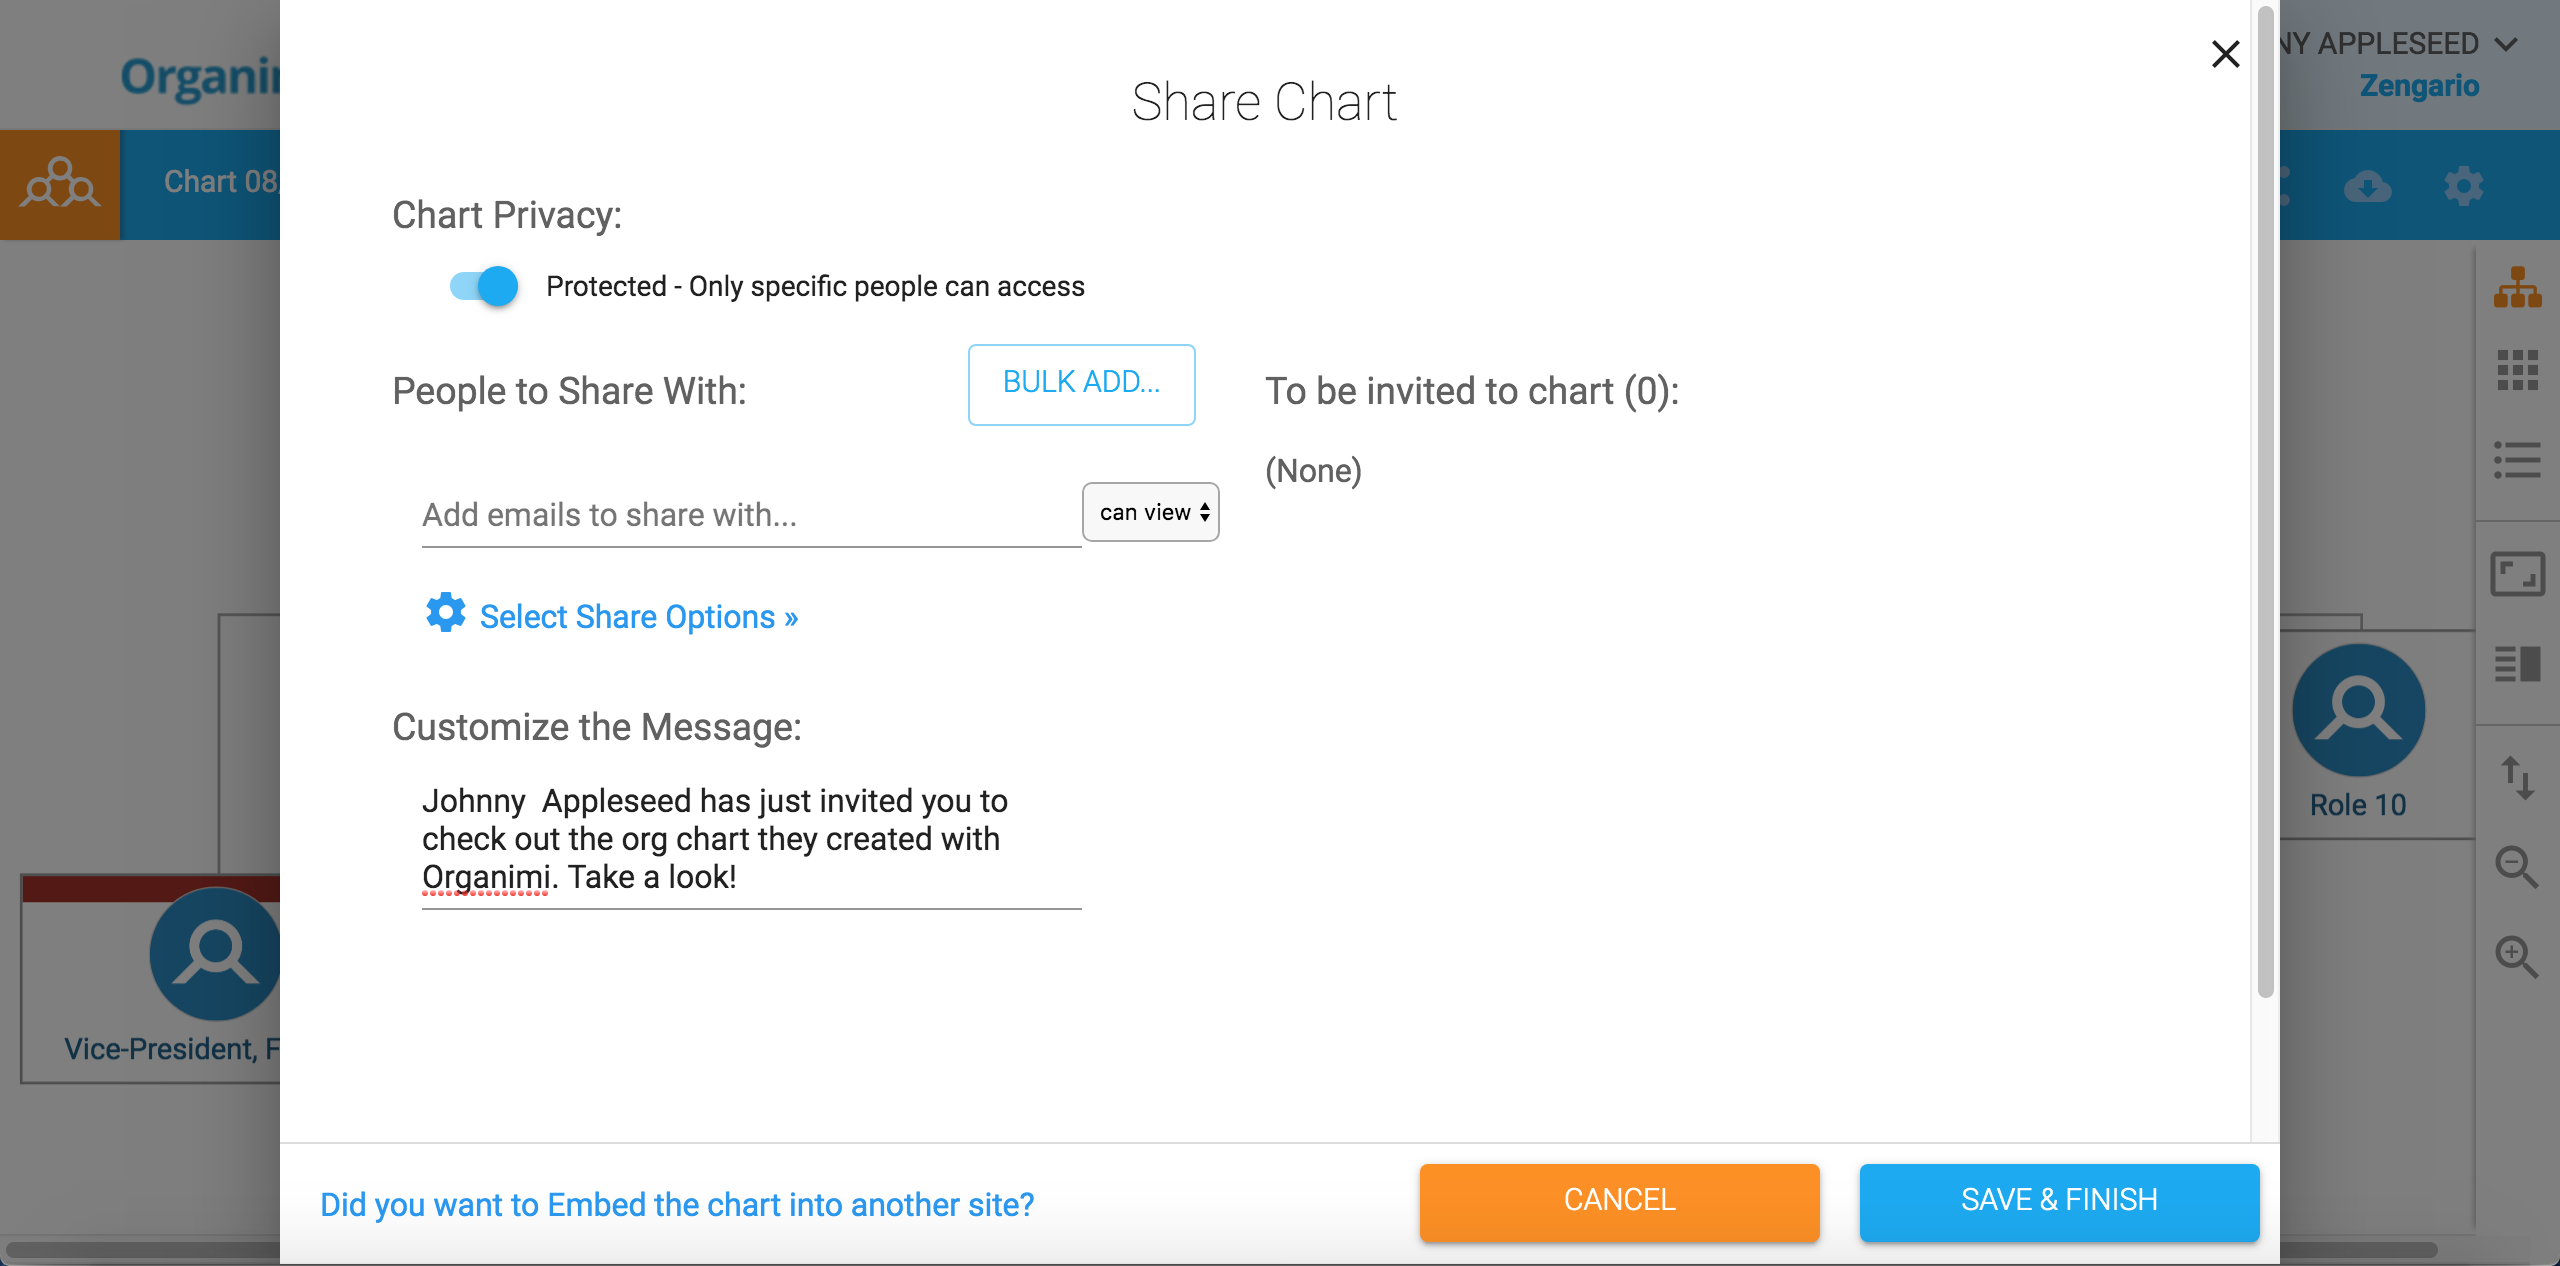2560x1266 pixels.
Task: Click the Cancel button
Action: [x=1619, y=1201]
